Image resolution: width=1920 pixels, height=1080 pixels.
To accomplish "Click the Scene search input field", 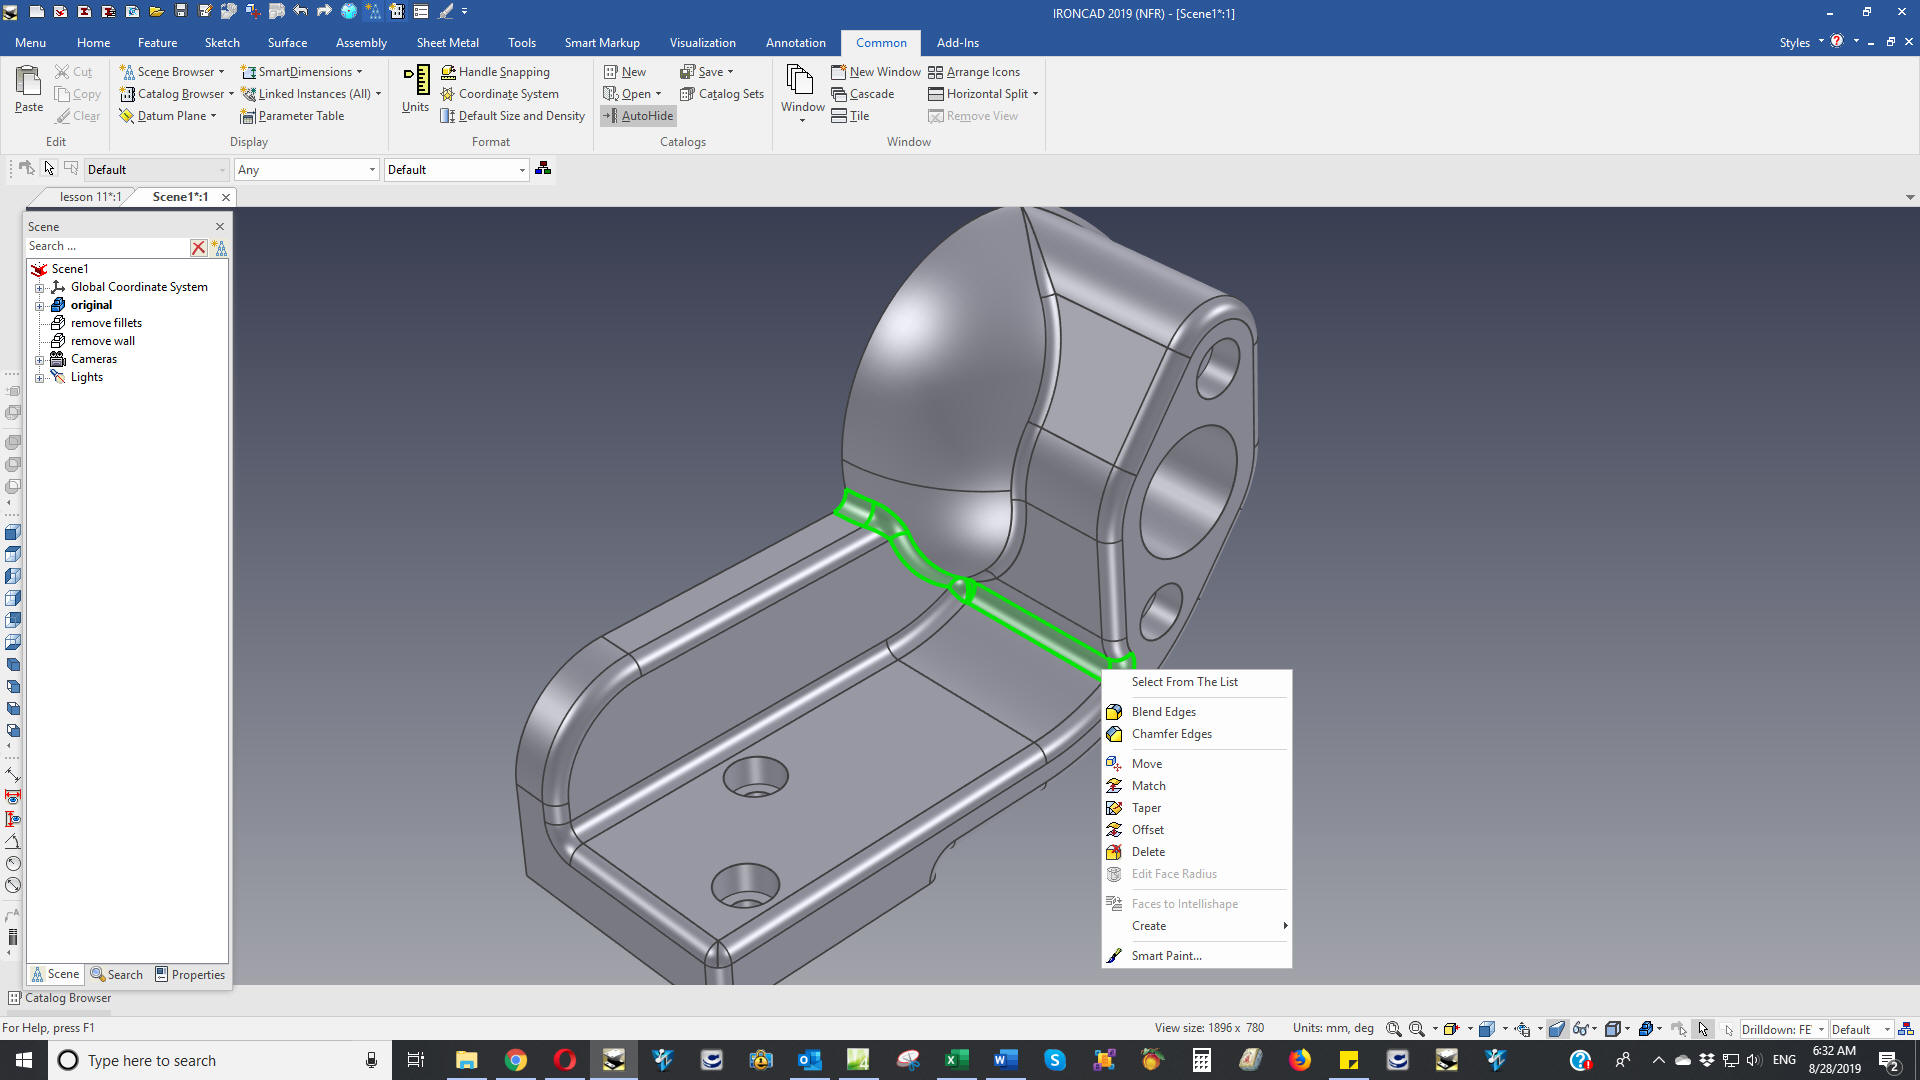I will point(105,247).
